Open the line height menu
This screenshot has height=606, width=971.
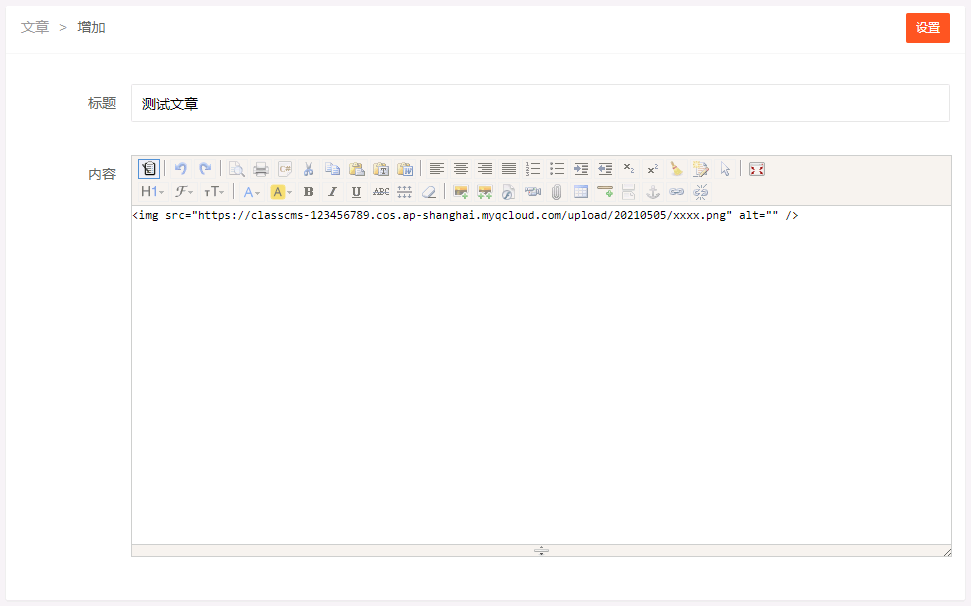pos(404,192)
